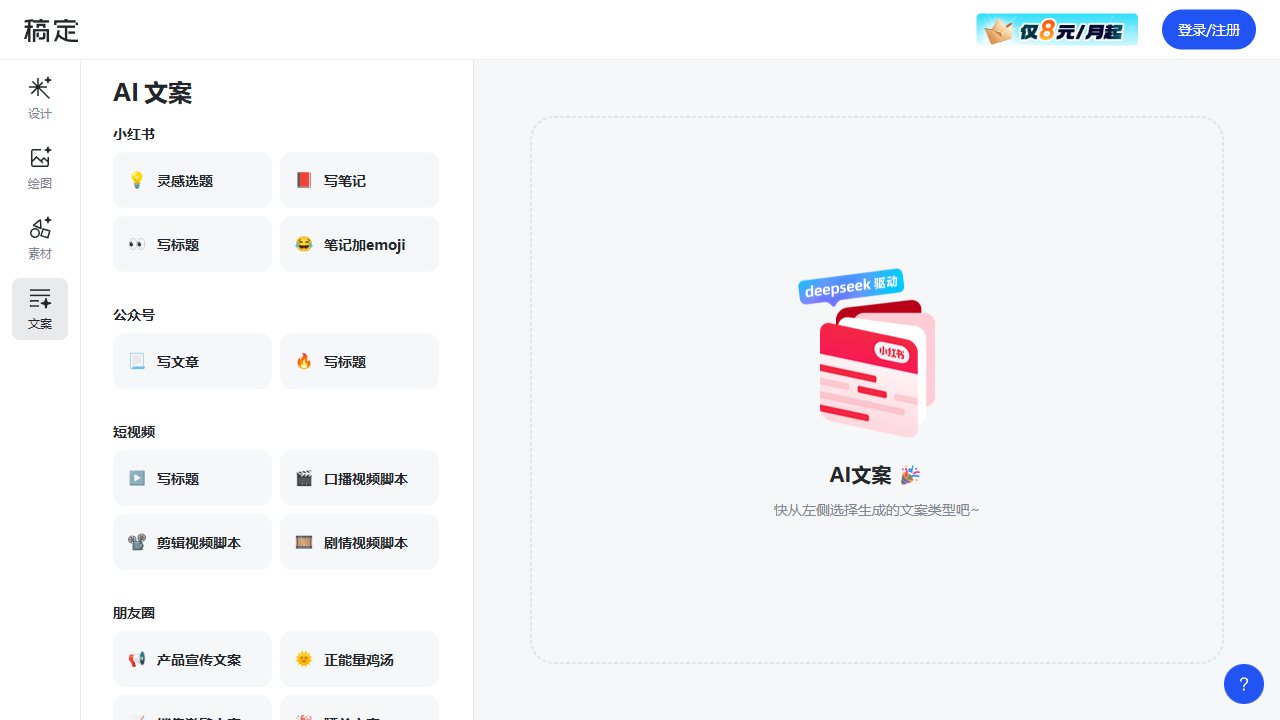Select 灵感选题 under 小红书

click(192, 180)
